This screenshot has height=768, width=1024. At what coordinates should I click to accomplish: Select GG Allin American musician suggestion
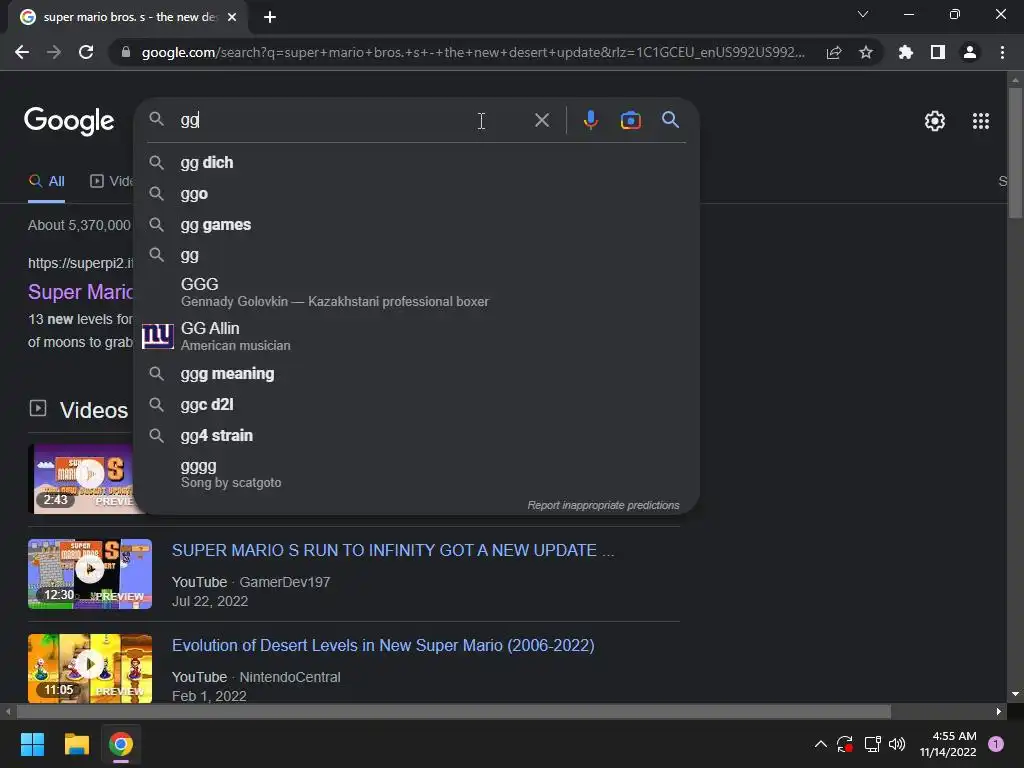(x=417, y=336)
